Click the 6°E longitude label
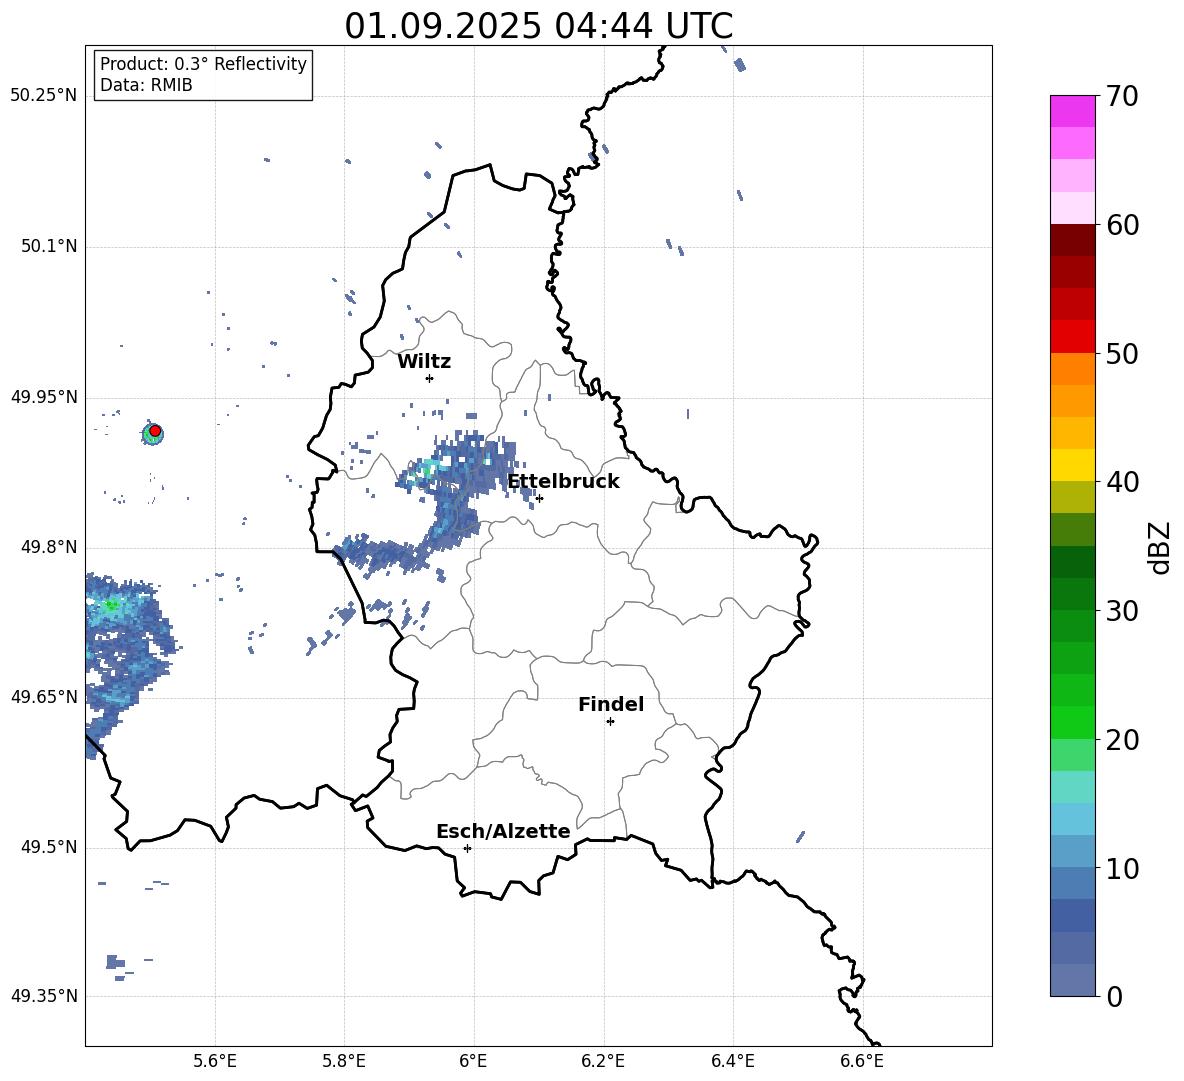1184x1081 pixels. point(473,1062)
